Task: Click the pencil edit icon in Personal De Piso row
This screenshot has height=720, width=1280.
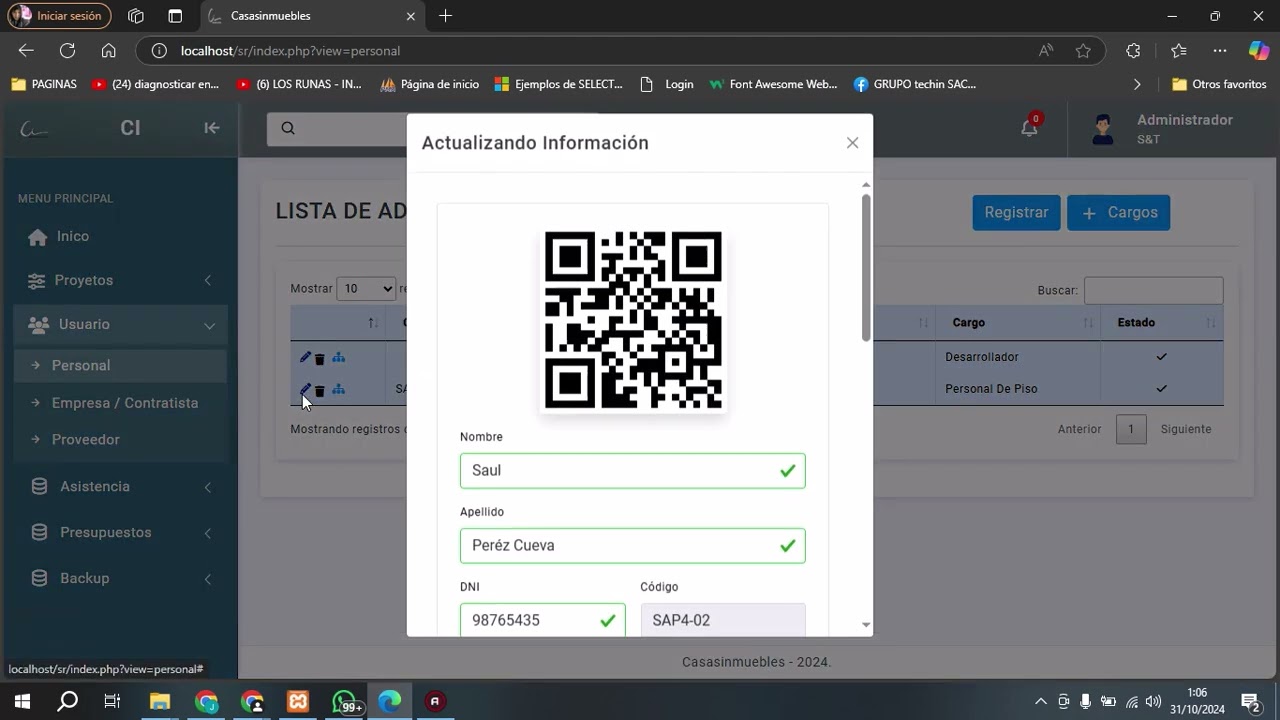Action: point(305,389)
